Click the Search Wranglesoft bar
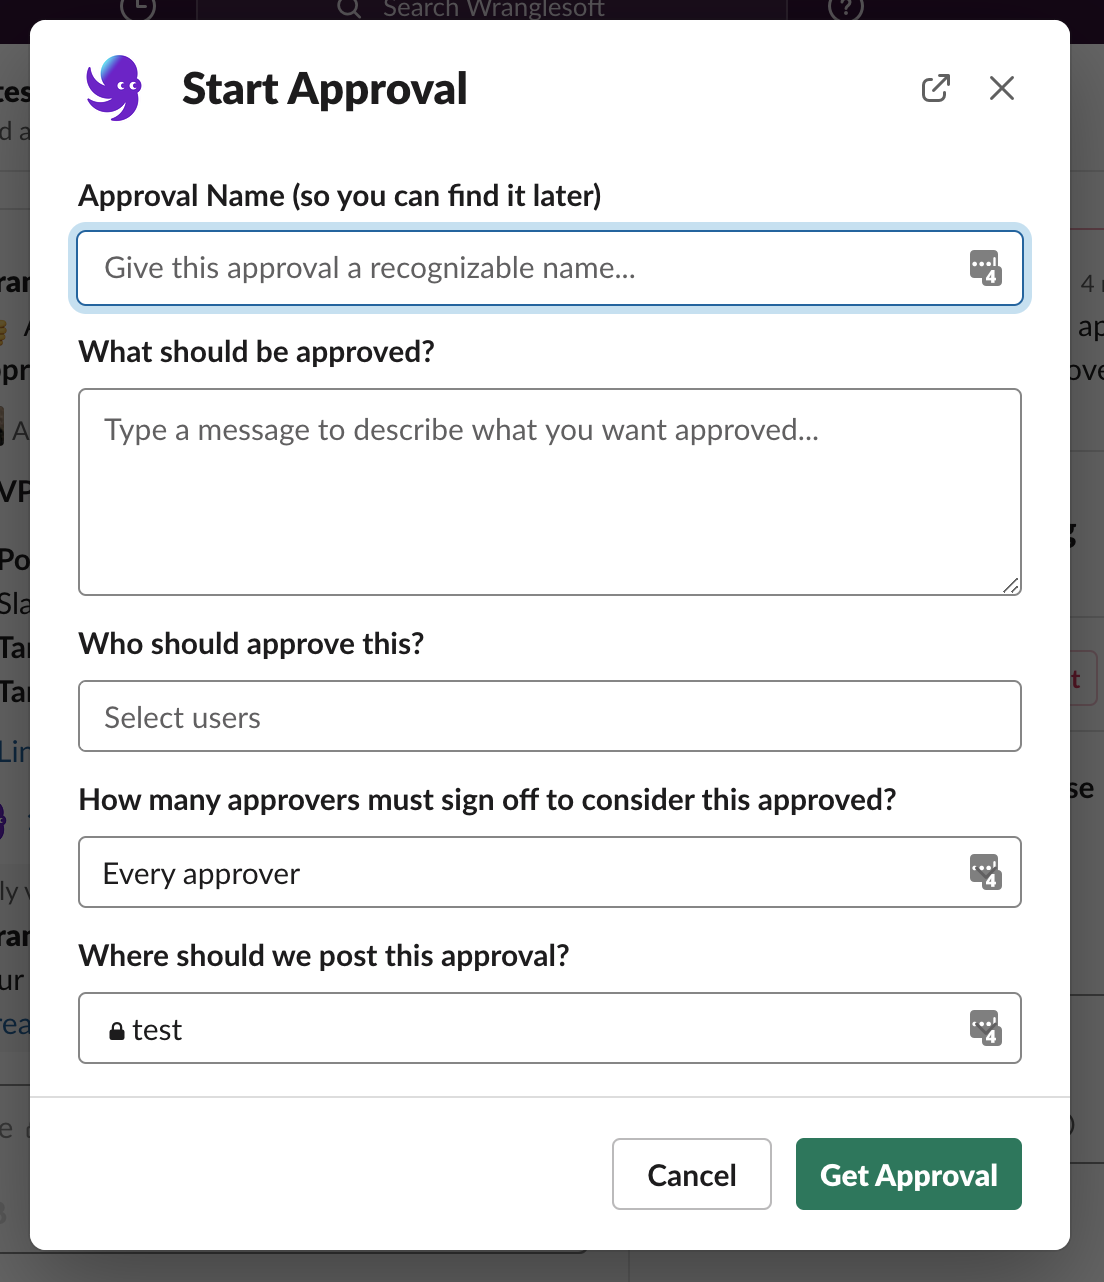The width and height of the screenshot is (1104, 1282). [x=493, y=8]
